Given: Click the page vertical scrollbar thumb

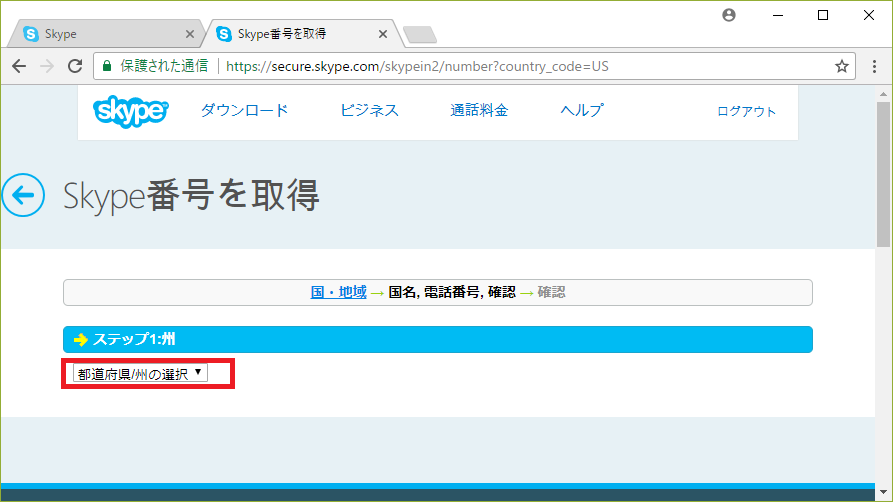Looking at the screenshot, I should (883, 174).
